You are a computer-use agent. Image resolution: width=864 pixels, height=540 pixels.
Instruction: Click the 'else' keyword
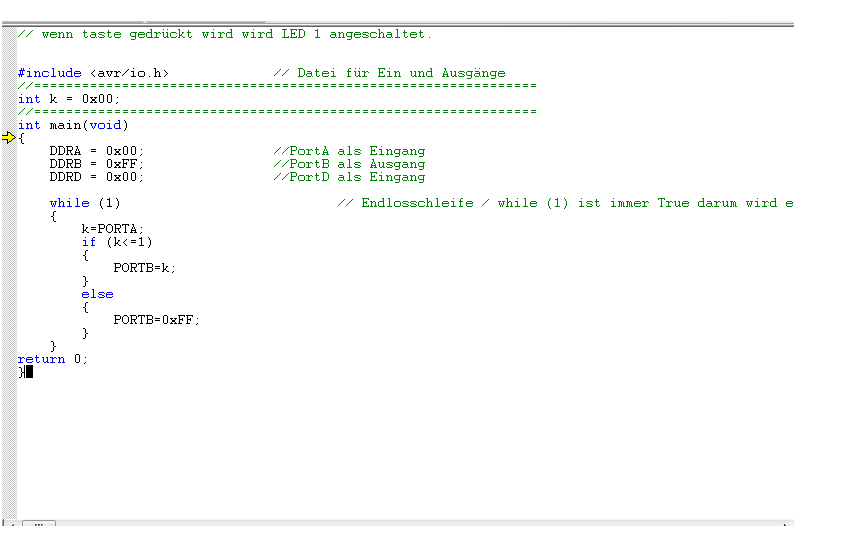tap(98, 294)
